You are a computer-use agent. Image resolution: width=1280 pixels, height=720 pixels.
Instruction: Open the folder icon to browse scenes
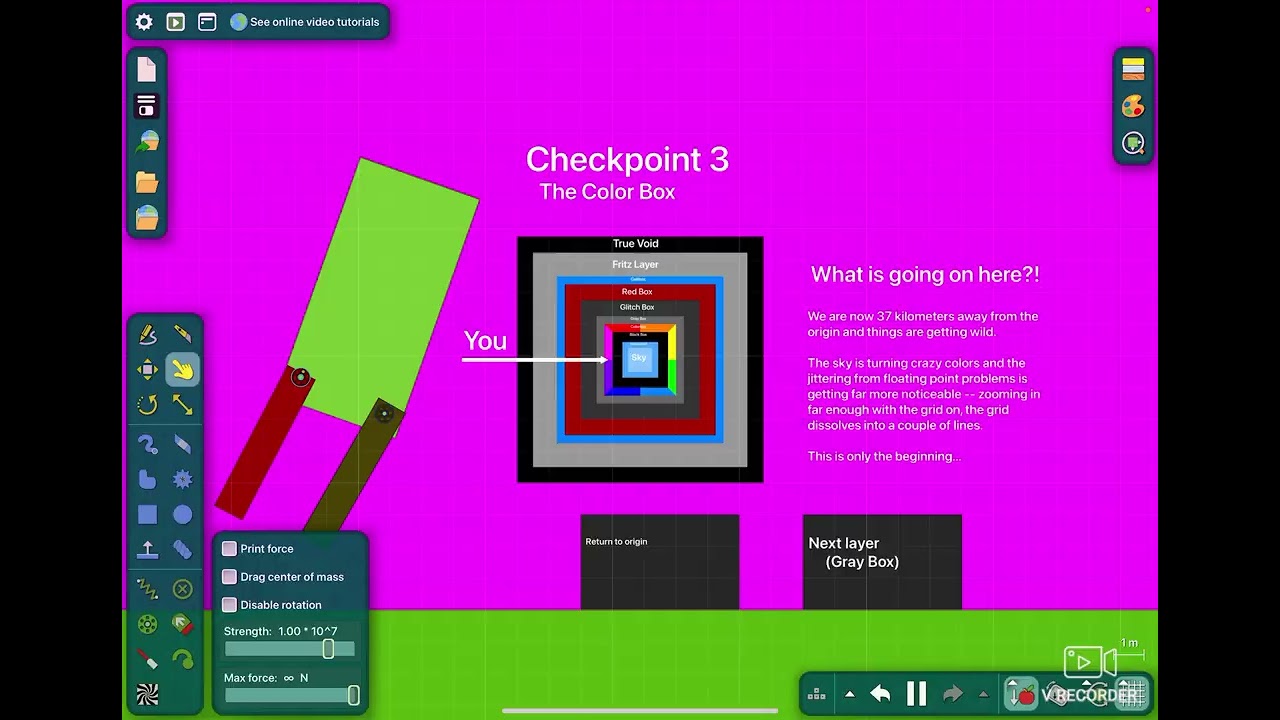coord(147,181)
